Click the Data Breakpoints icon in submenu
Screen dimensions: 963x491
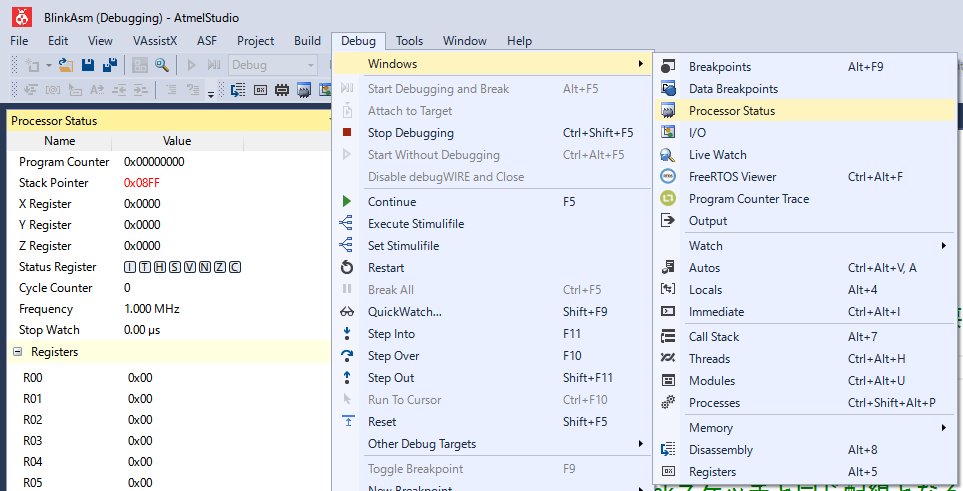tap(668, 88)
